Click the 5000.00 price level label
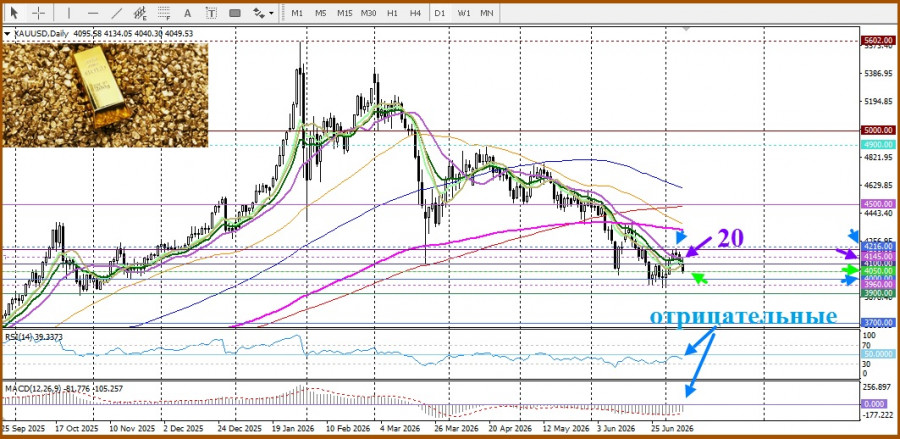900x439 pixels. click(878, 130)
